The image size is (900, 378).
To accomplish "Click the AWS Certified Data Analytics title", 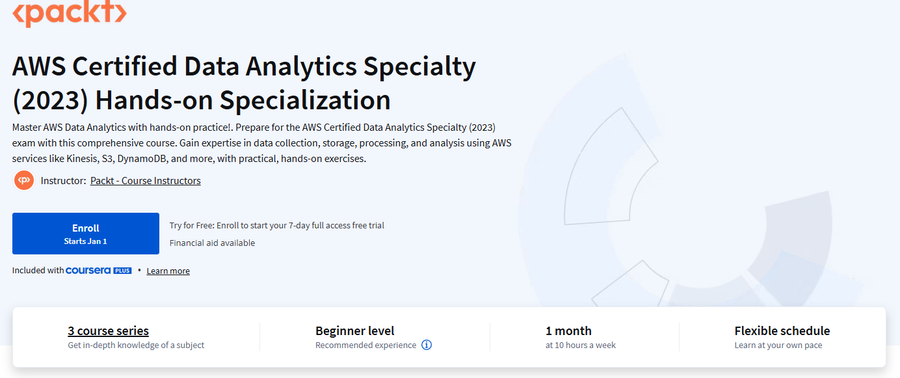I will point(244,84).
